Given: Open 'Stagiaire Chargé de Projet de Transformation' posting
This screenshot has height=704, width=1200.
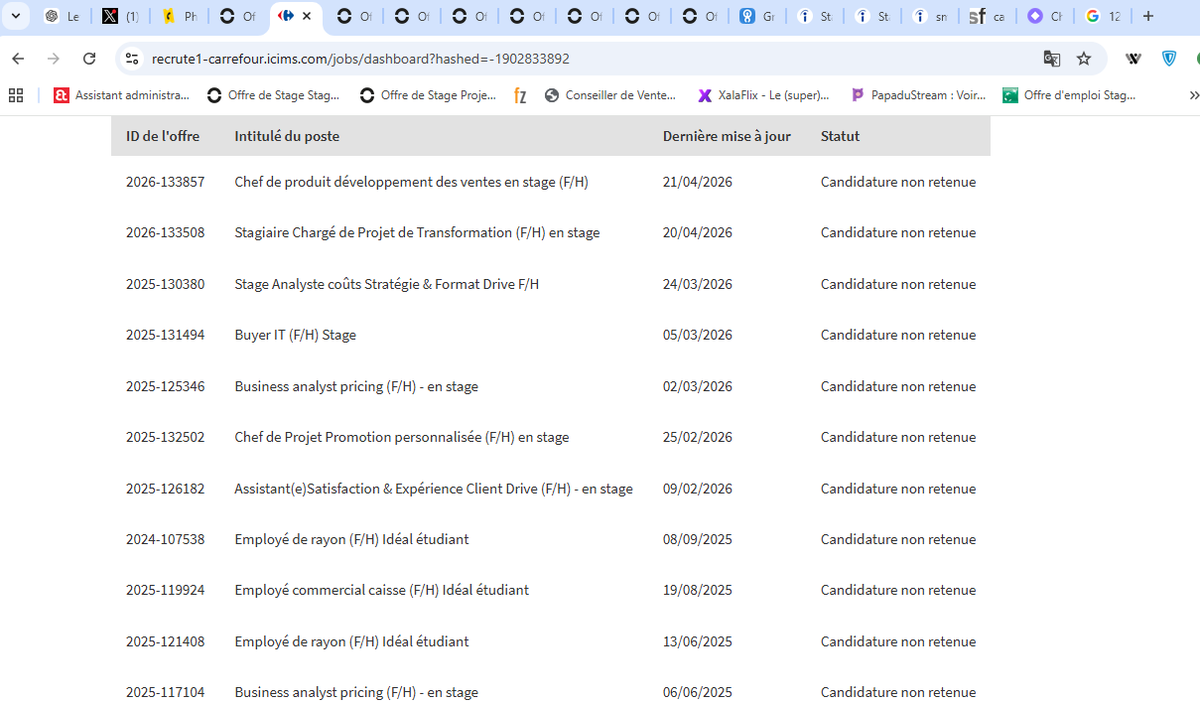Looking at the screenshot, I should [417, 233].
